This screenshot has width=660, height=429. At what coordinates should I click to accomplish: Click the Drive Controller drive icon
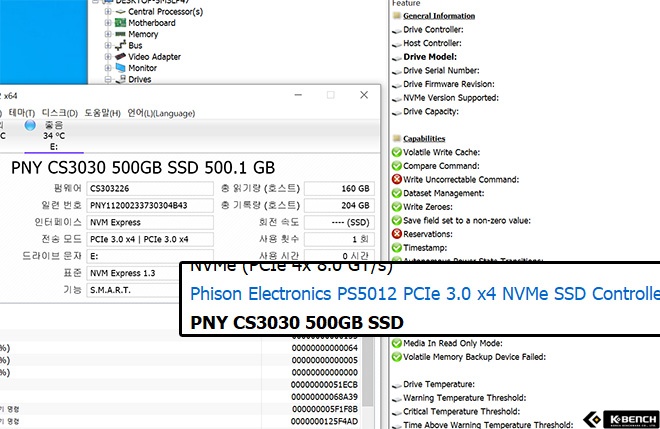[x=397, y=30]
